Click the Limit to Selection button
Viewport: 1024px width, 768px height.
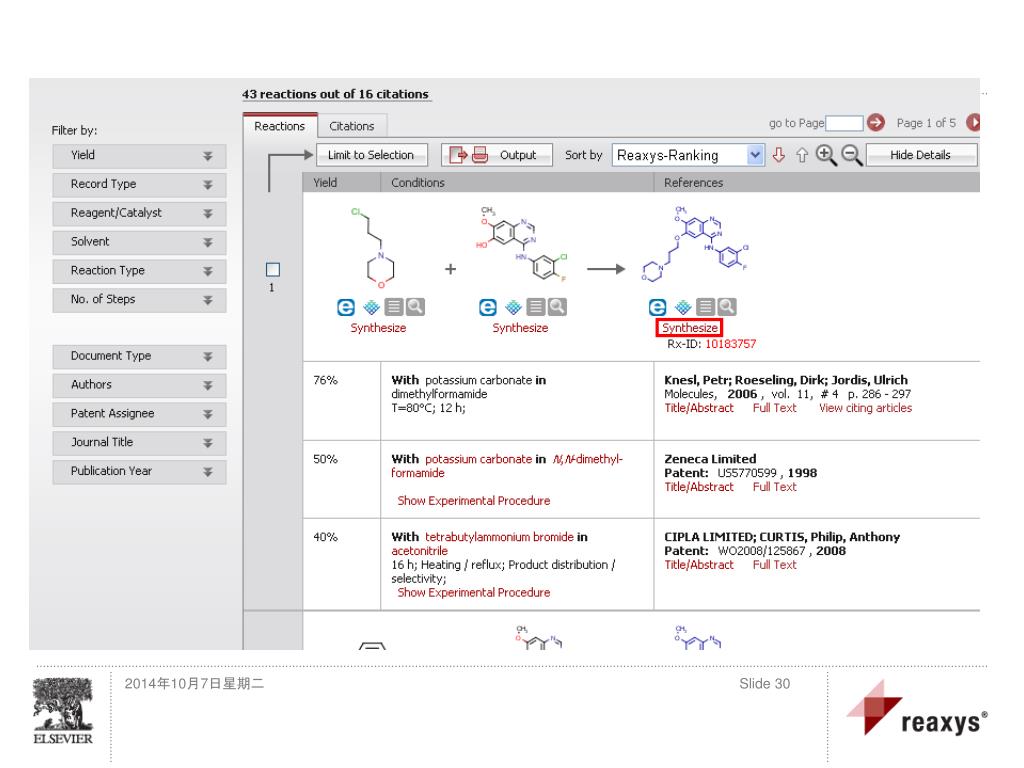(371, 155)
